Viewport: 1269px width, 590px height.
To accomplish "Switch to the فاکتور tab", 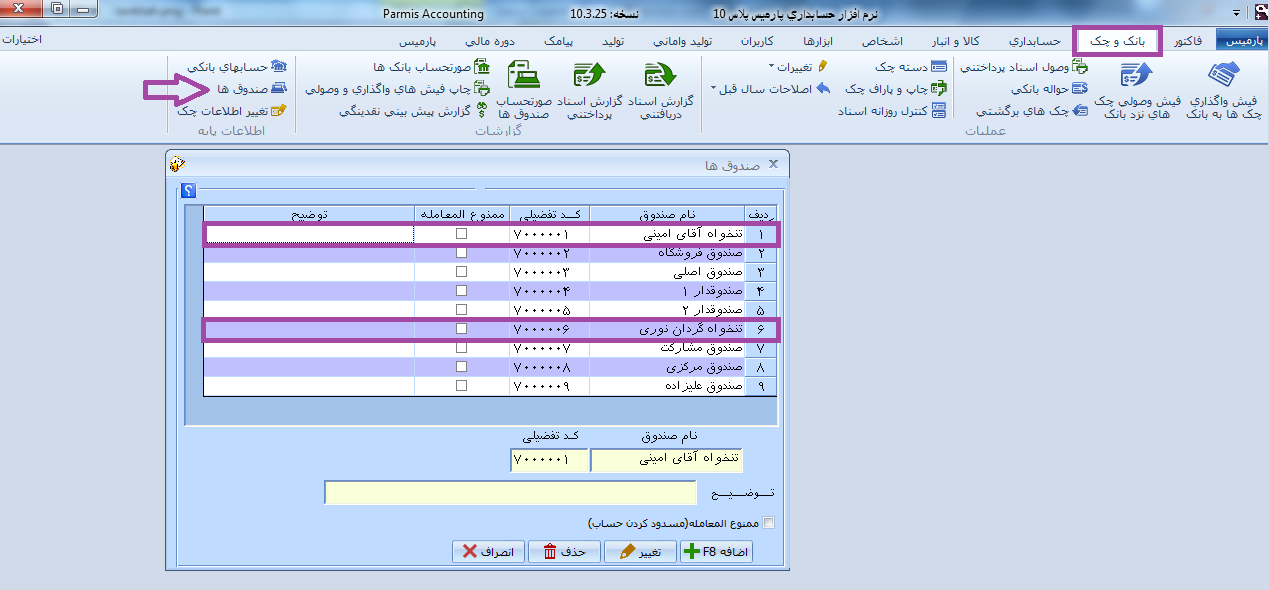I will [1188, 41].
